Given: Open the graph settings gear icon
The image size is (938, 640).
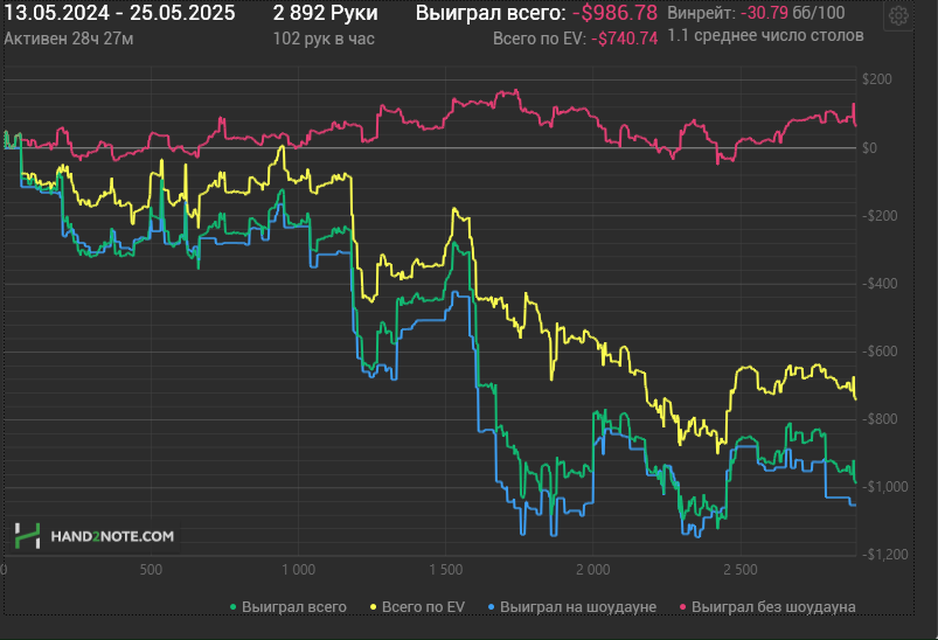Looking at the screenshot, I should click(899, 16).
